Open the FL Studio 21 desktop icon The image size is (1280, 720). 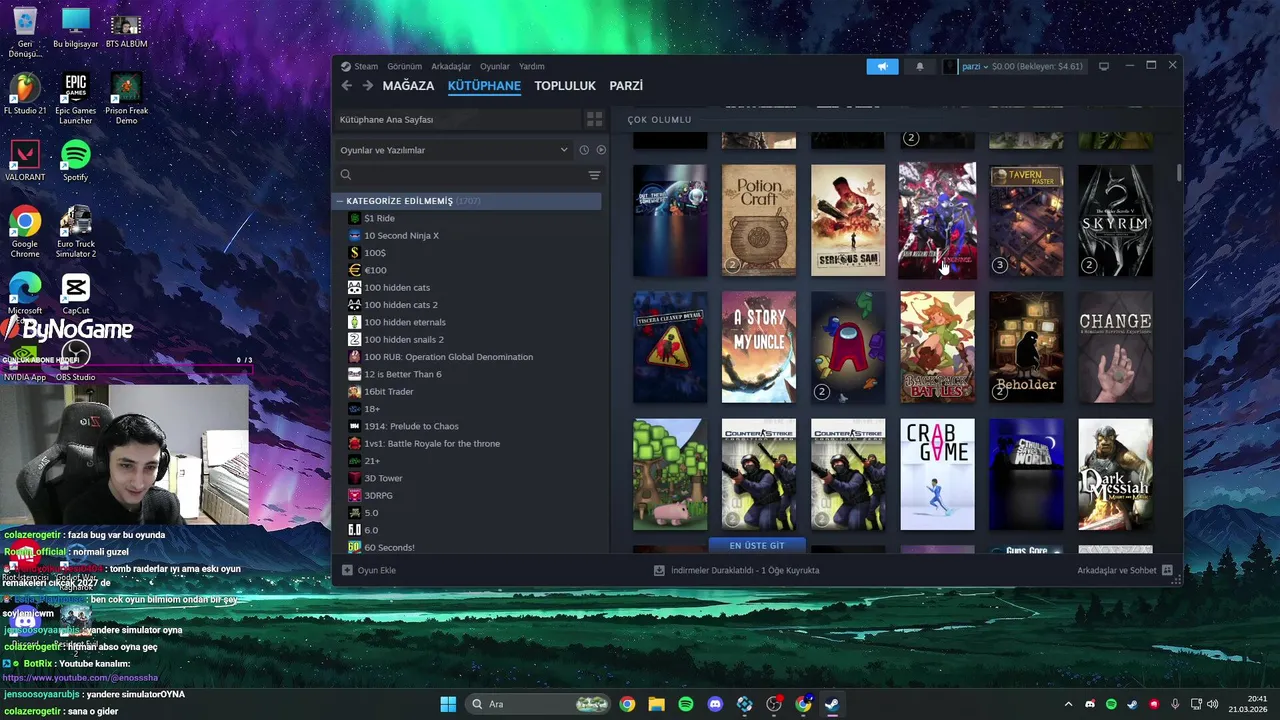tap(25, 93)
